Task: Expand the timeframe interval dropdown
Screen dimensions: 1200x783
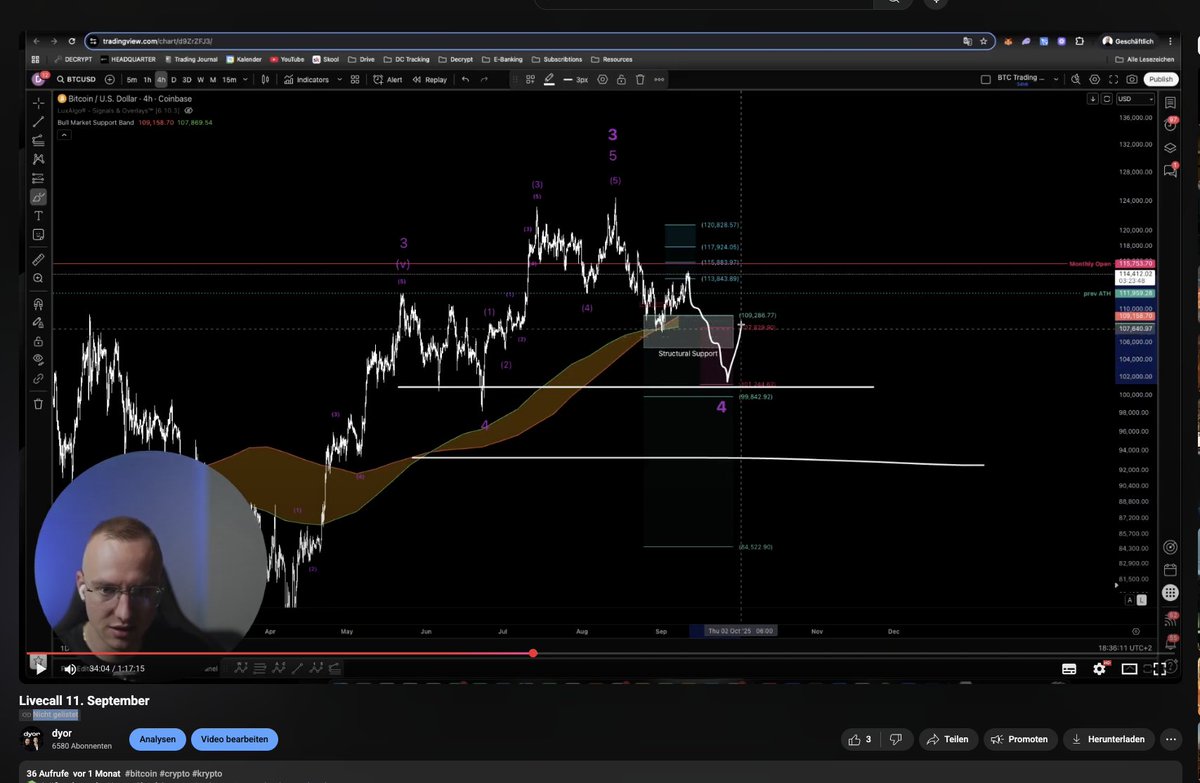Action: tap(246, 79)
